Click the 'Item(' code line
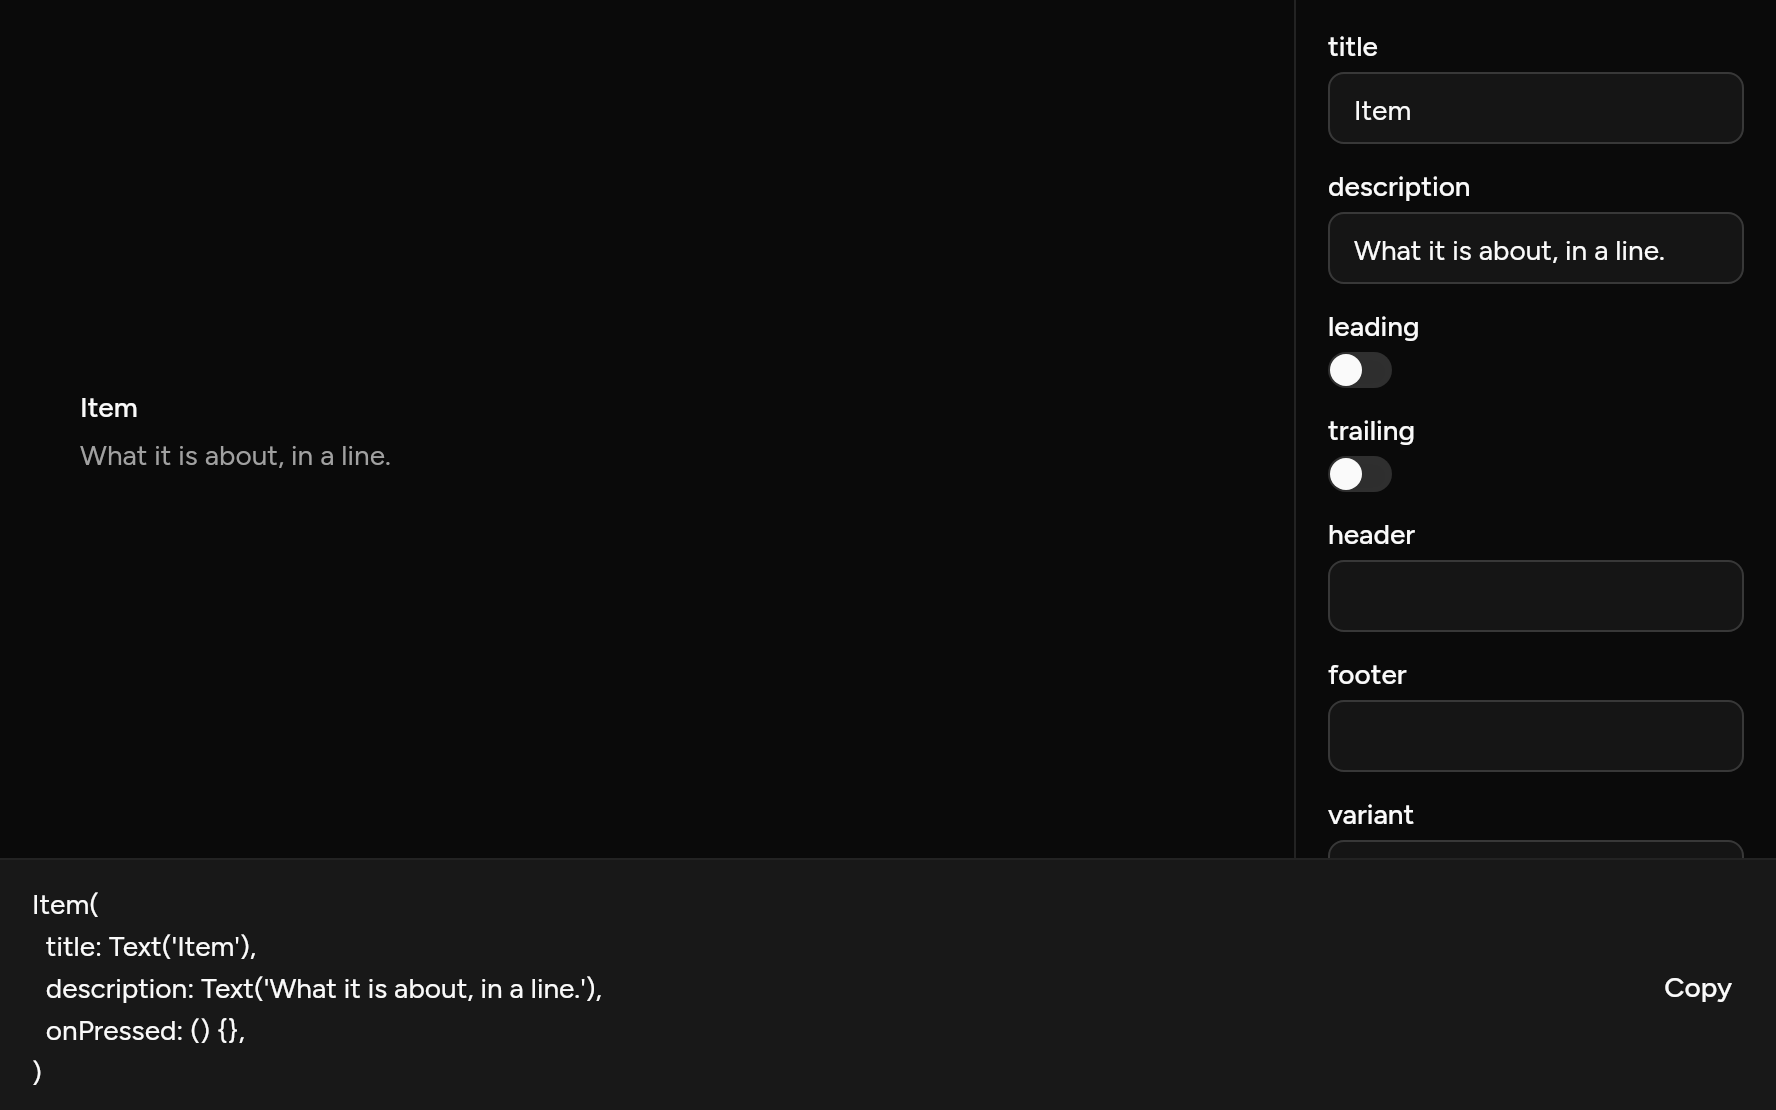This screenshot has width=1776, height=1110. click(66, 905)
